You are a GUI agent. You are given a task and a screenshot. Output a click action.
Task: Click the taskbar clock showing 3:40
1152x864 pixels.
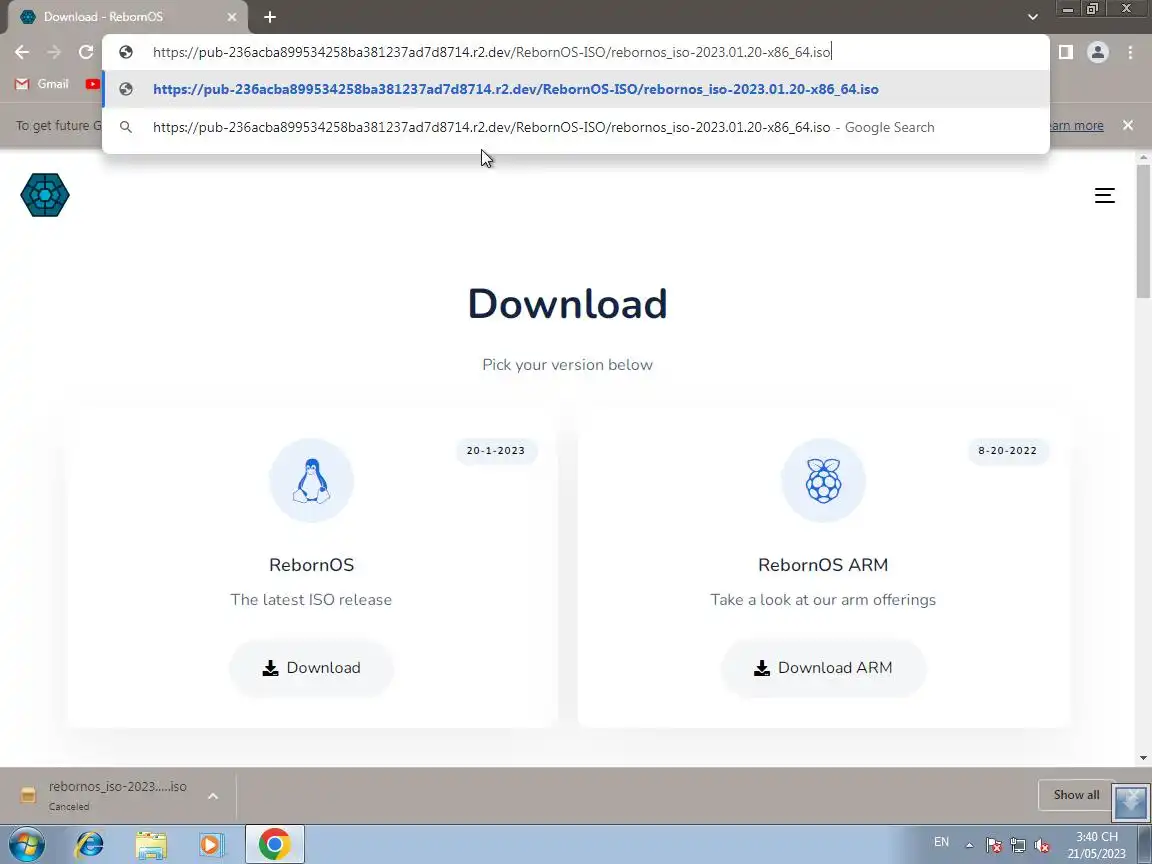point(1096,845)
